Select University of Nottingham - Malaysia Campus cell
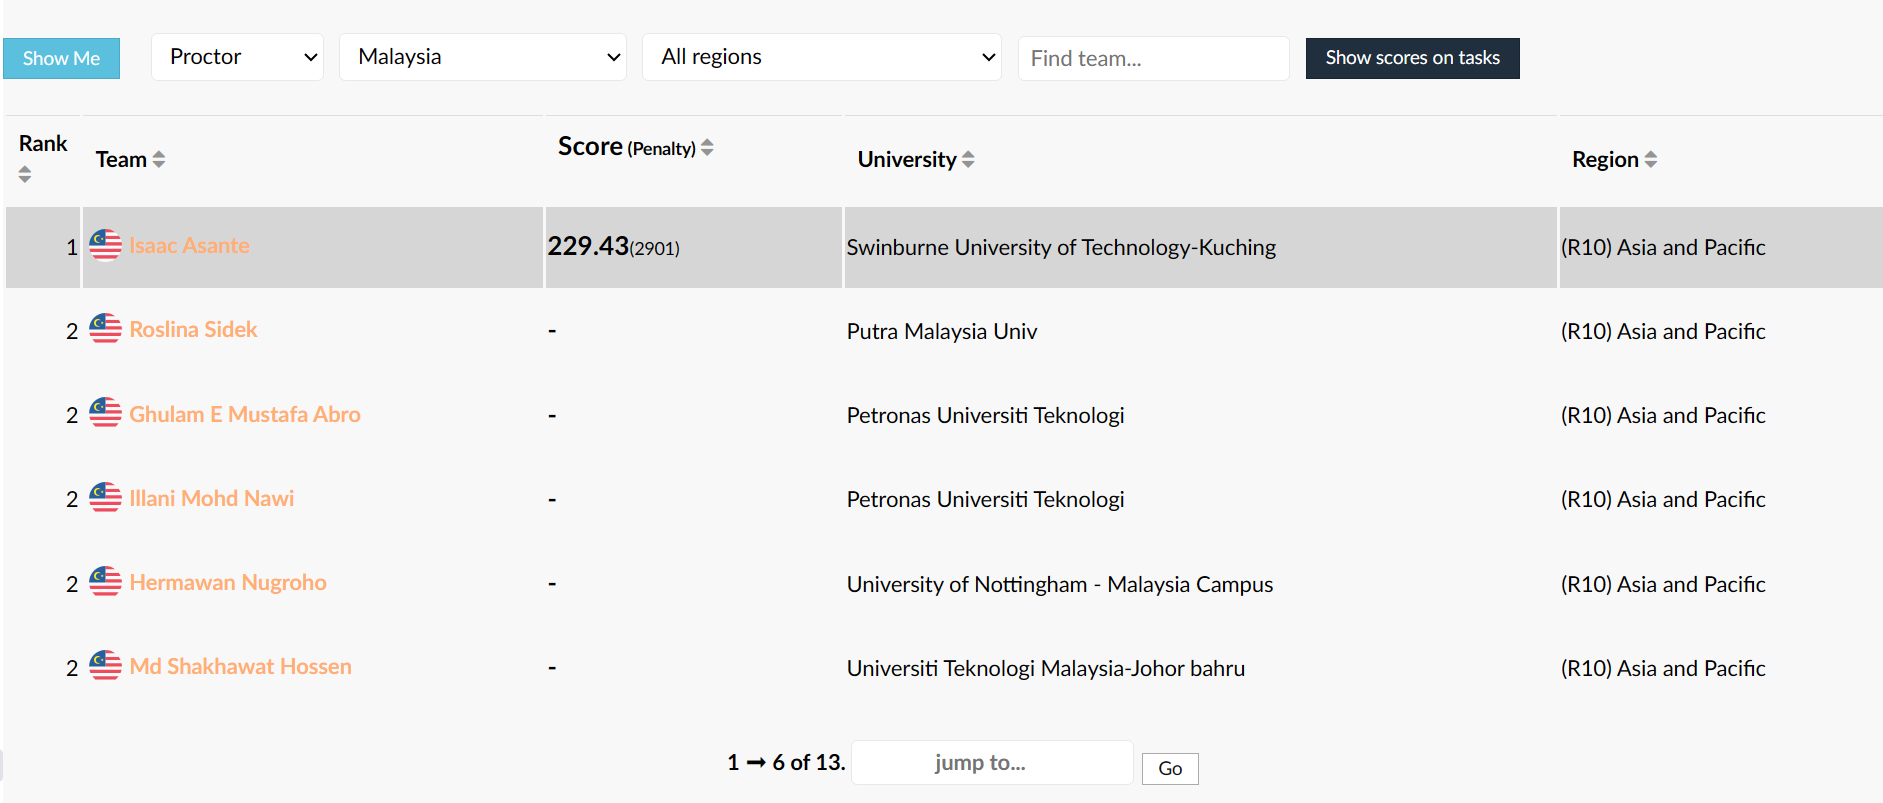 pyautogui.click(x=1200, y=584)
